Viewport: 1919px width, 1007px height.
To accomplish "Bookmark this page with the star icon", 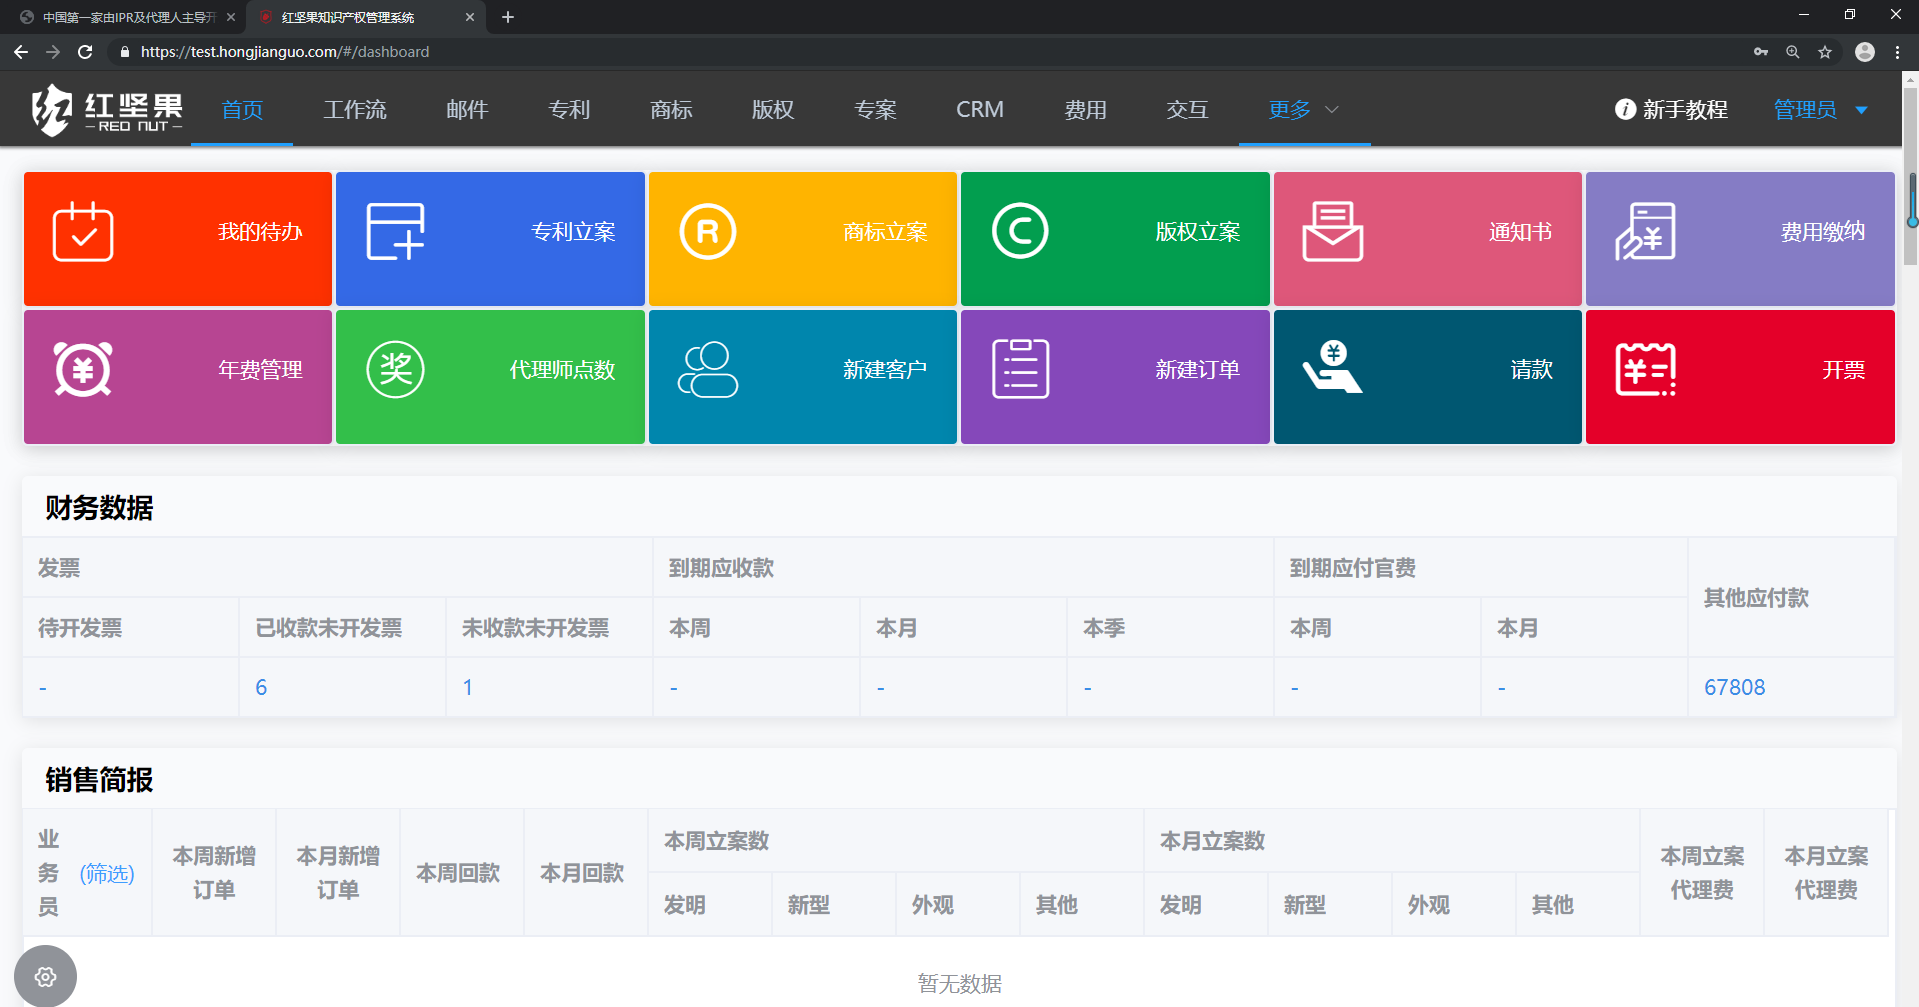I will tap(1825, 52).
